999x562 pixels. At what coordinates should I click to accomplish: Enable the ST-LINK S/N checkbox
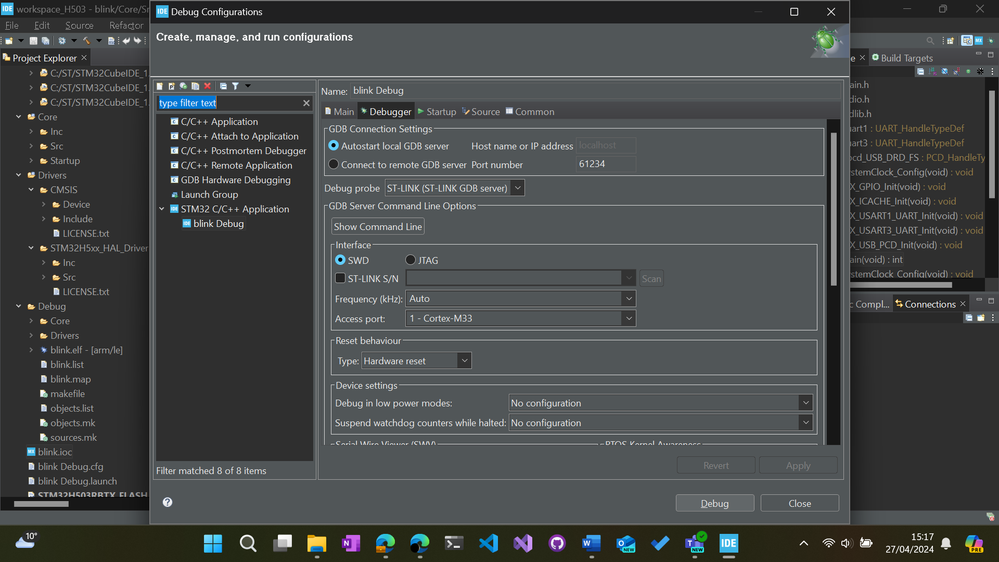point(340,278)
